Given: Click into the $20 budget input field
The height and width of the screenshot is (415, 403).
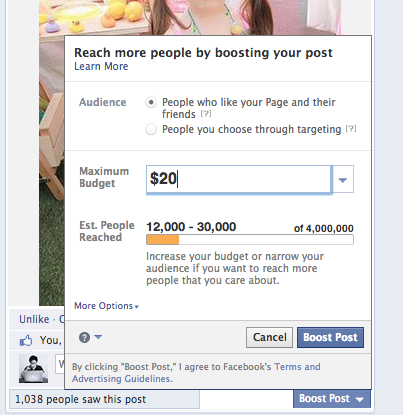Looking at the screenshot, I should (x=239, y=179).
